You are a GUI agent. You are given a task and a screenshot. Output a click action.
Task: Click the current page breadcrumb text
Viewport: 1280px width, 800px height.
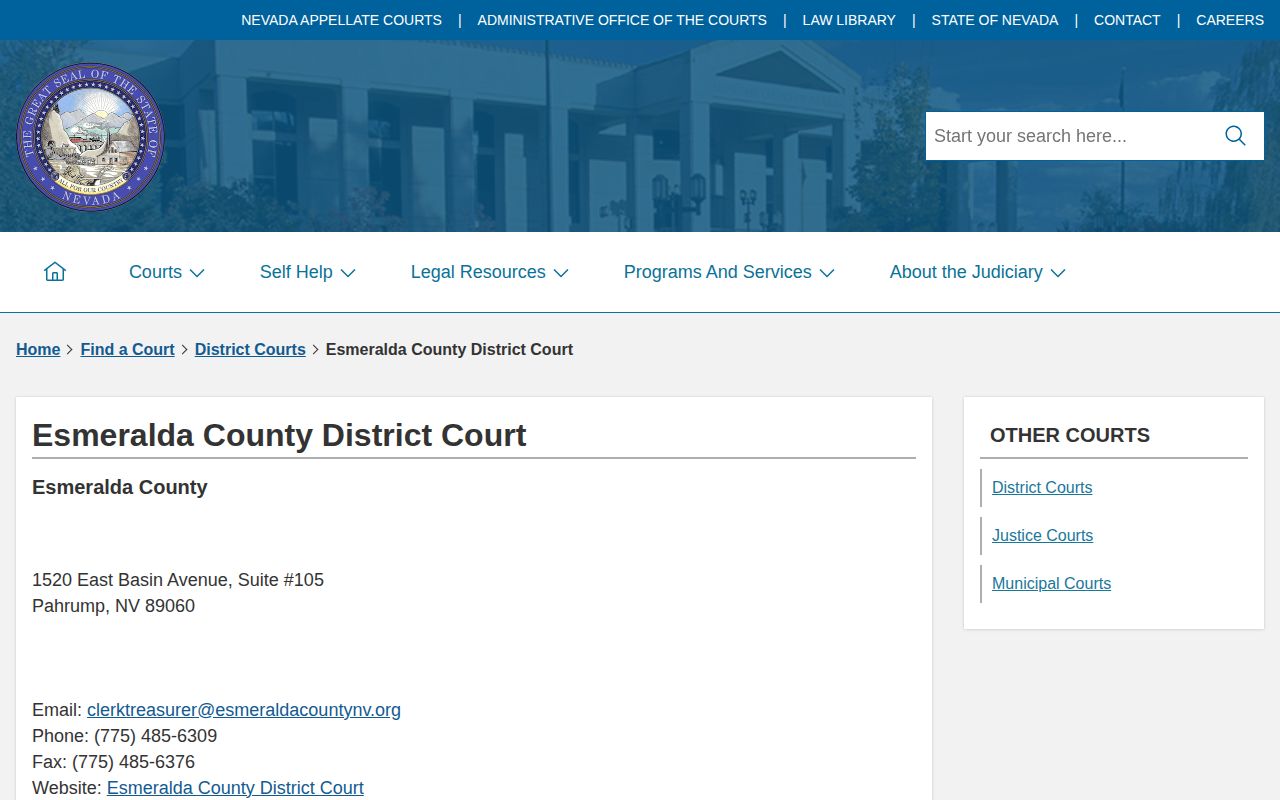449,349
